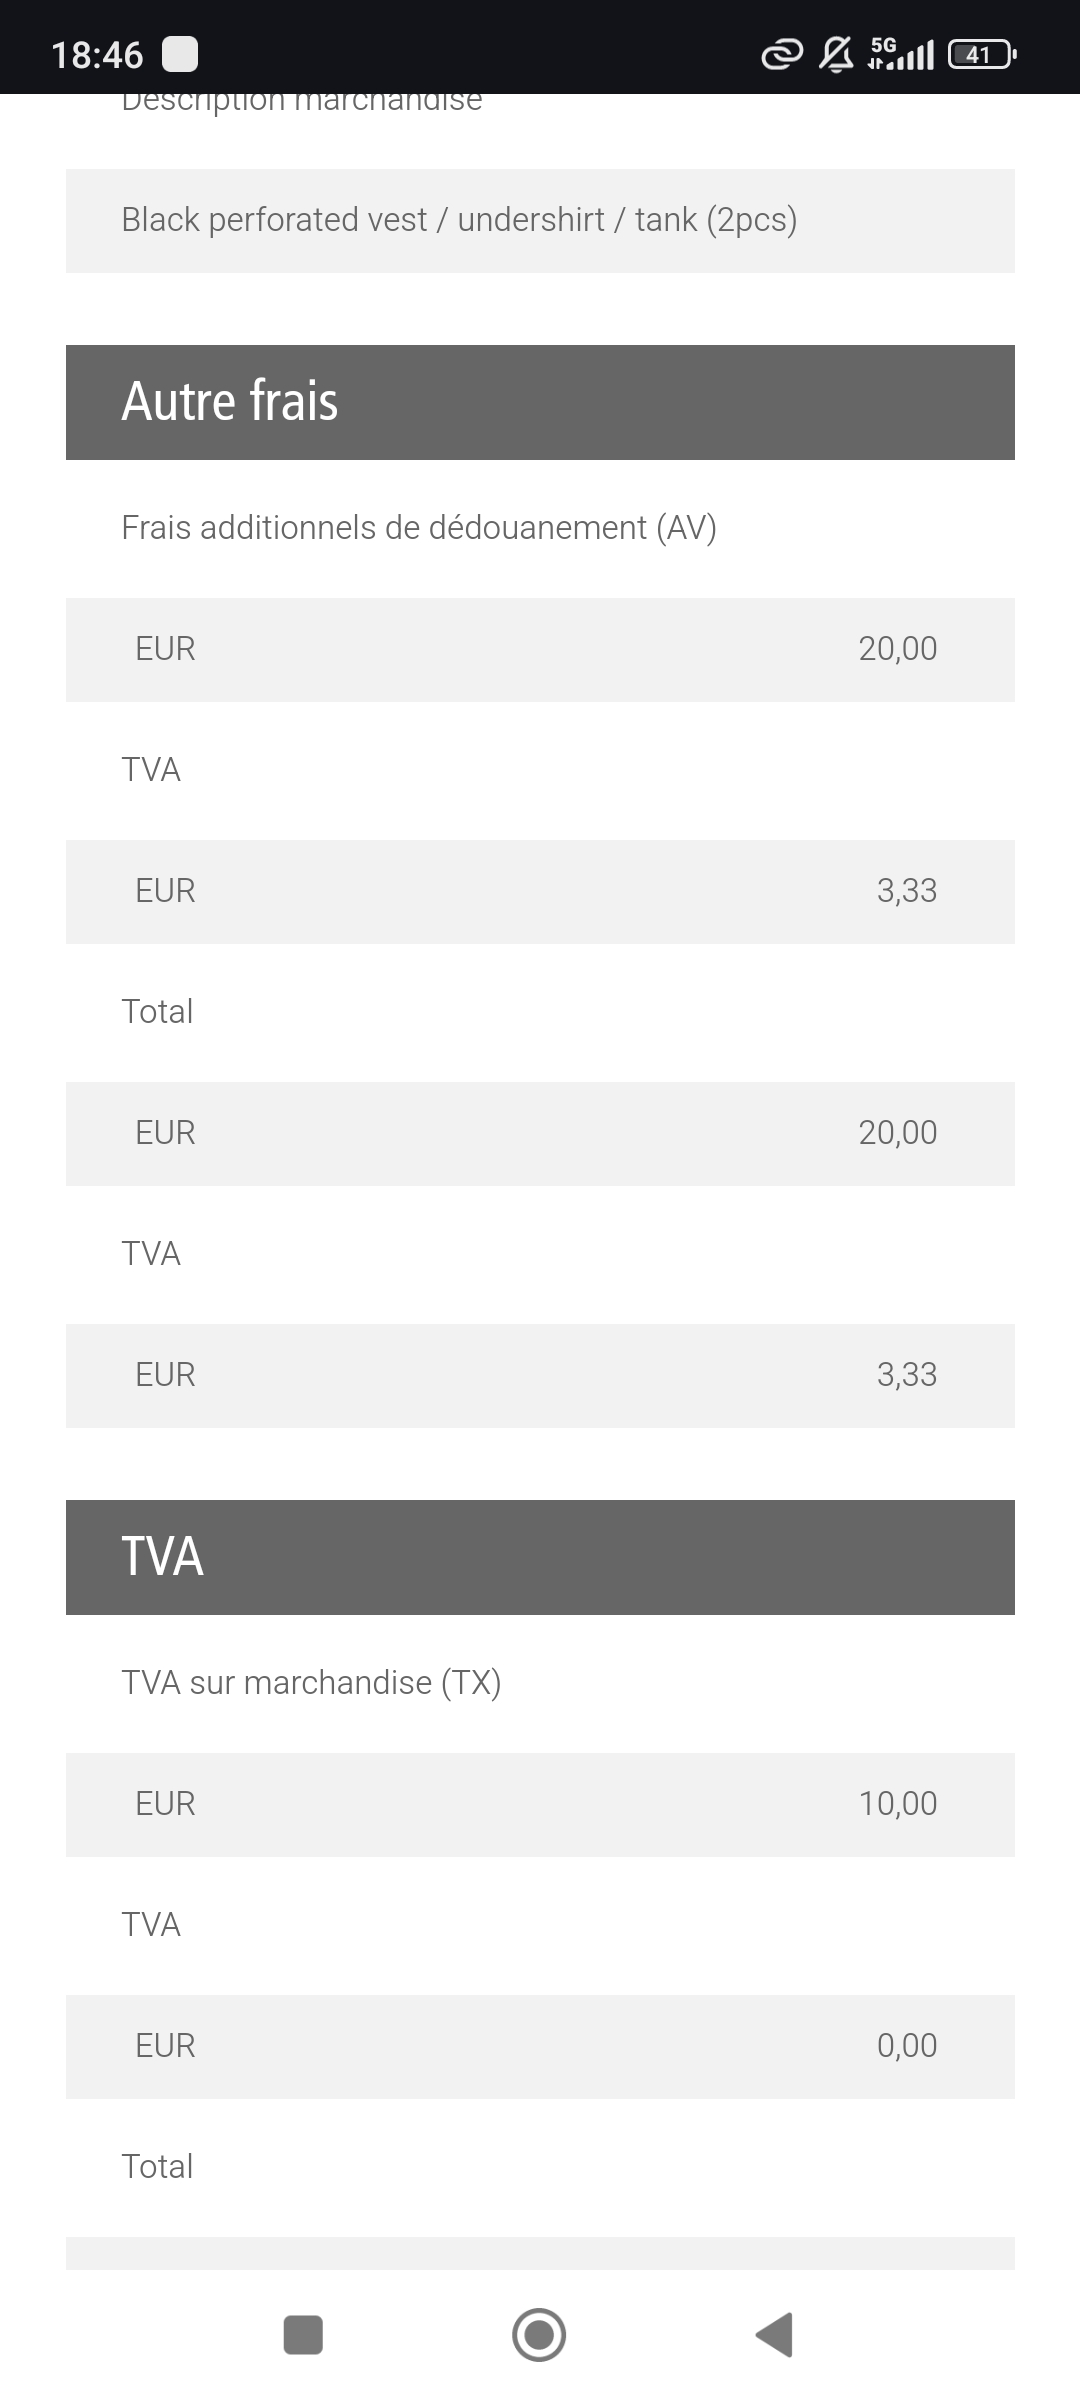The width and height of the screenshot is (1080, 2400).
Task: Tap the white notification square beside clock
Action: coord(180,54)
